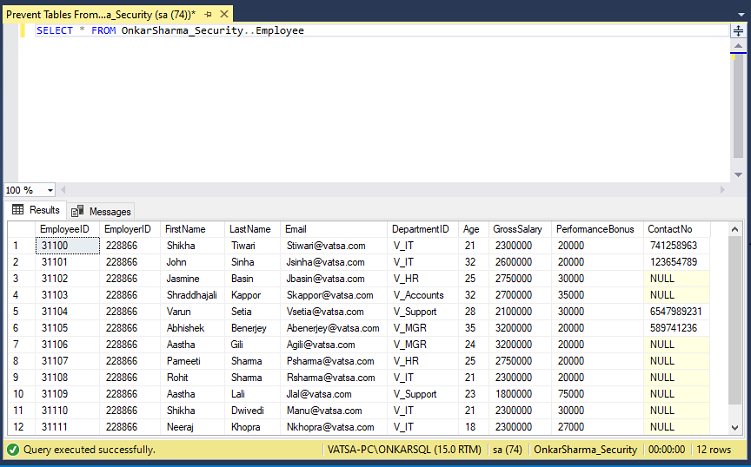The height and width of the screenshot is (467, 751).
Task: Click the ContactNo column header
Action: coord(670,229)
